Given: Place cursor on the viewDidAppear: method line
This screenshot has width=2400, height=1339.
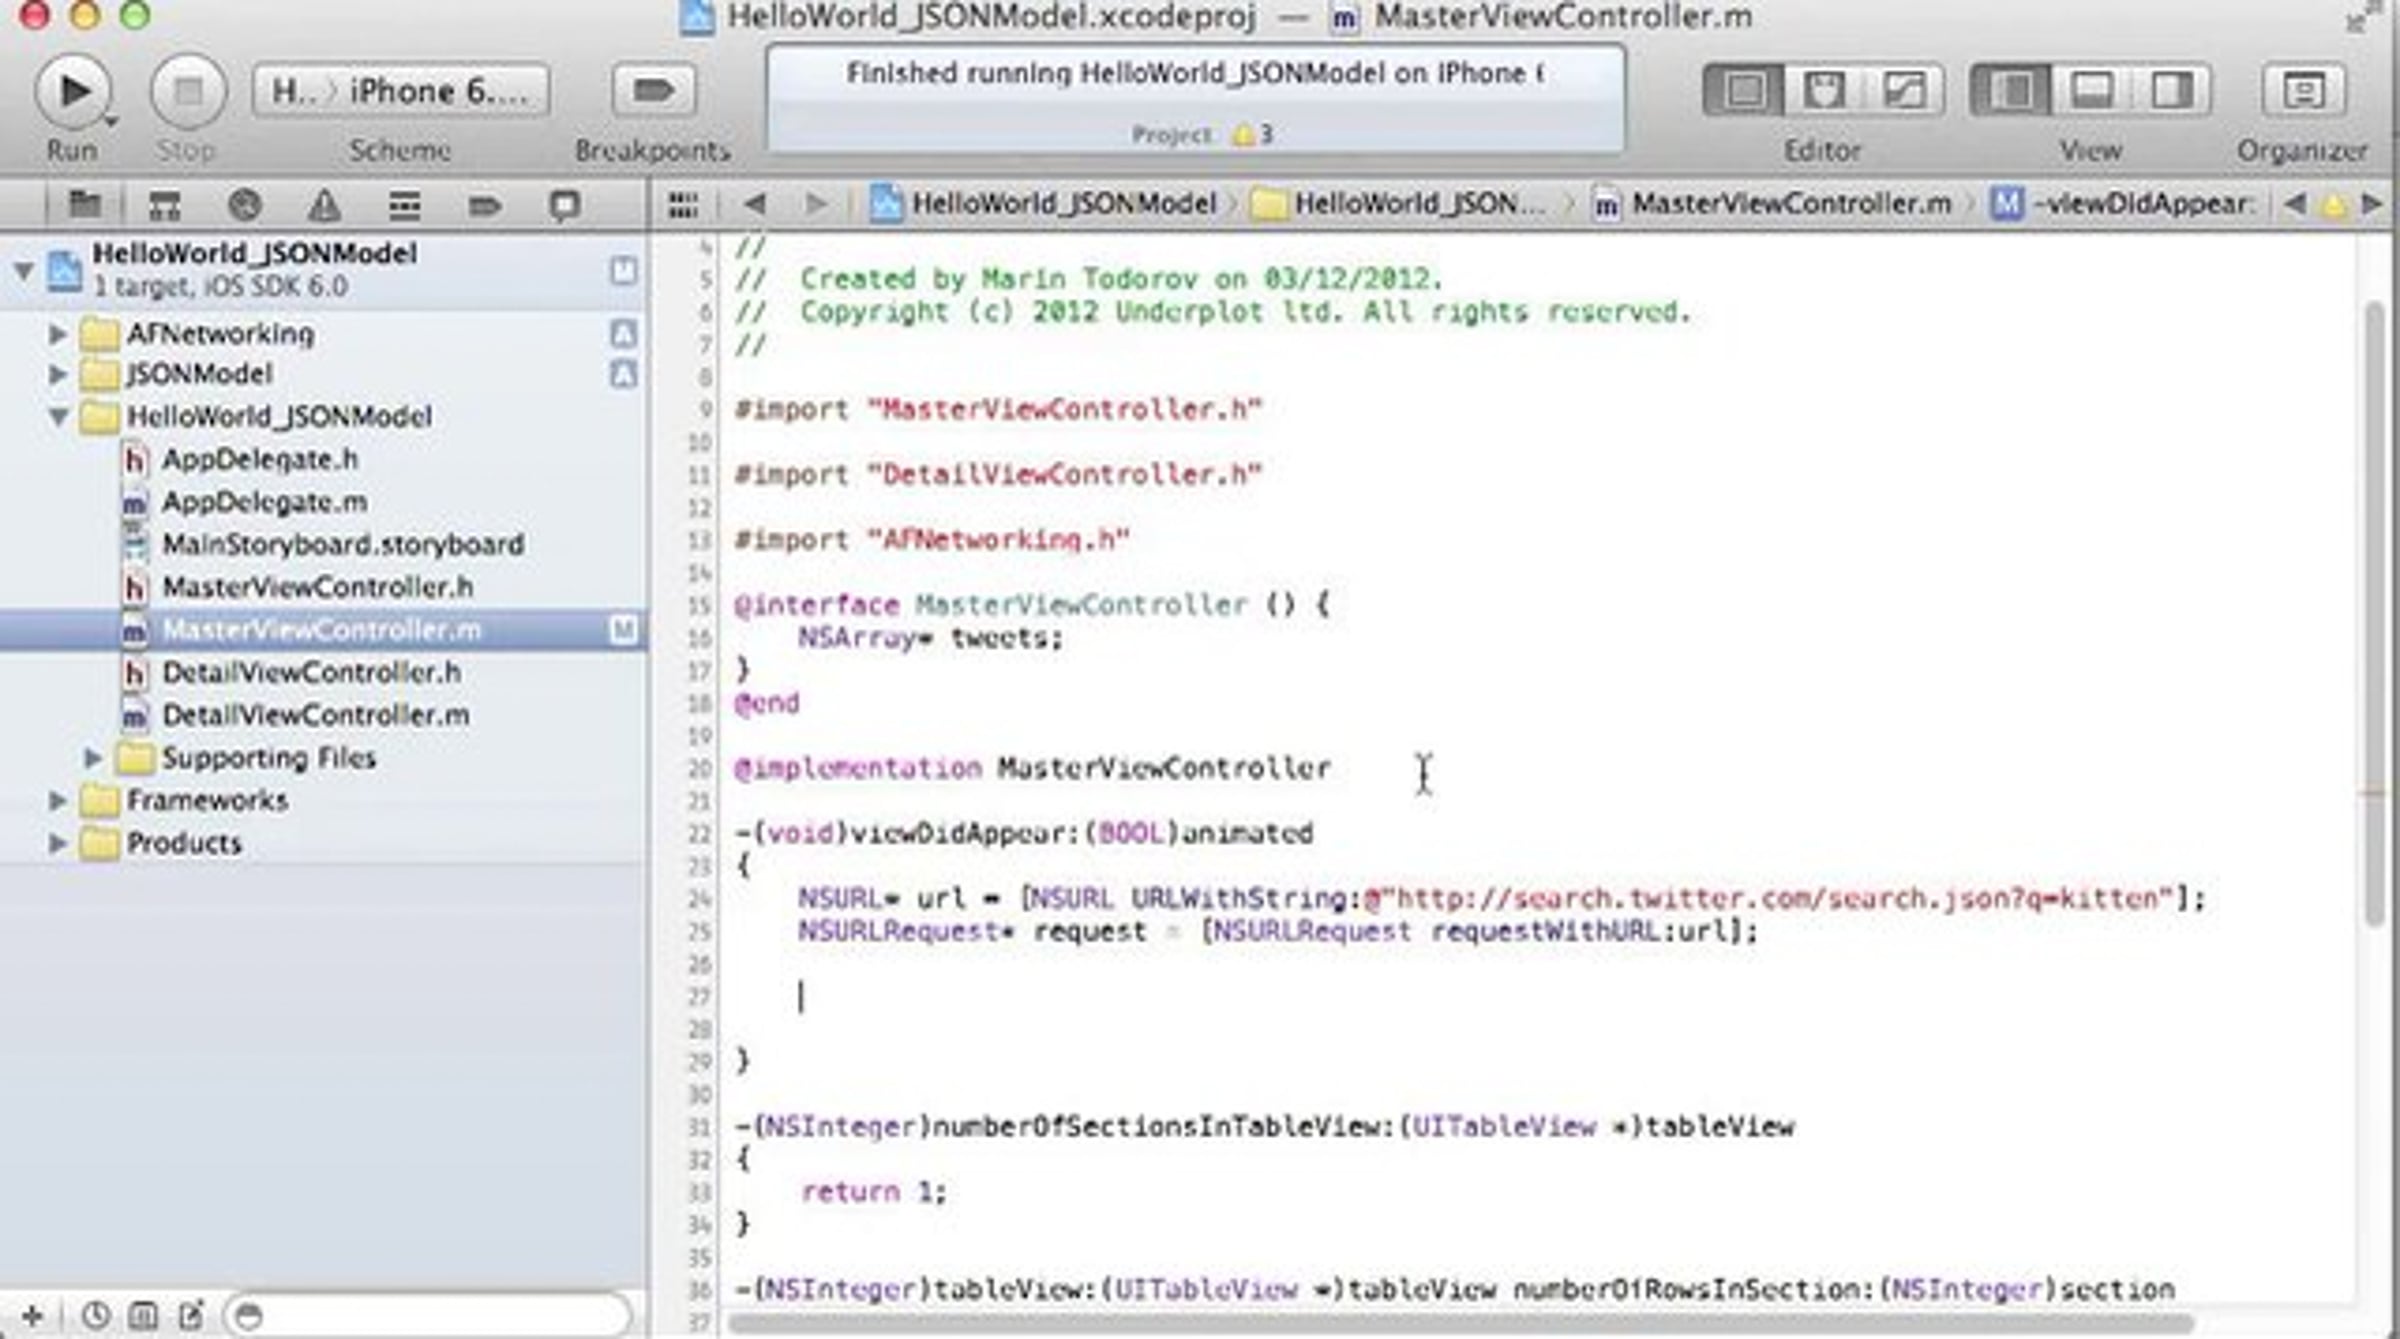Looking at the screenshot, I should point(1024,834).
